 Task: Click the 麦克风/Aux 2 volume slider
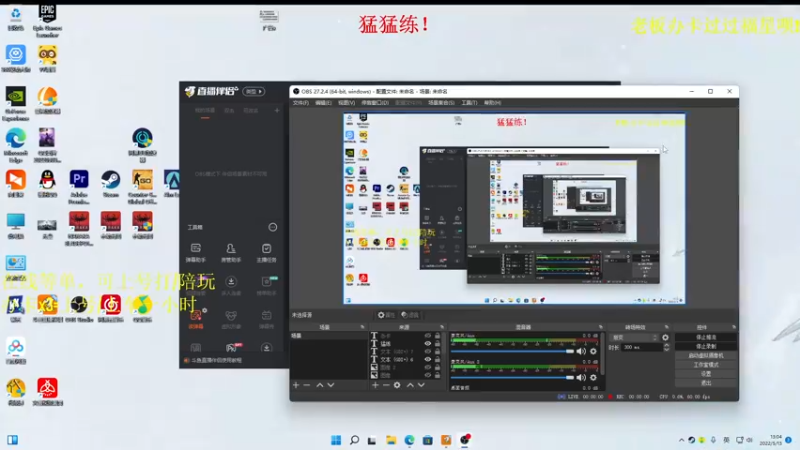[x=512, y=377]
